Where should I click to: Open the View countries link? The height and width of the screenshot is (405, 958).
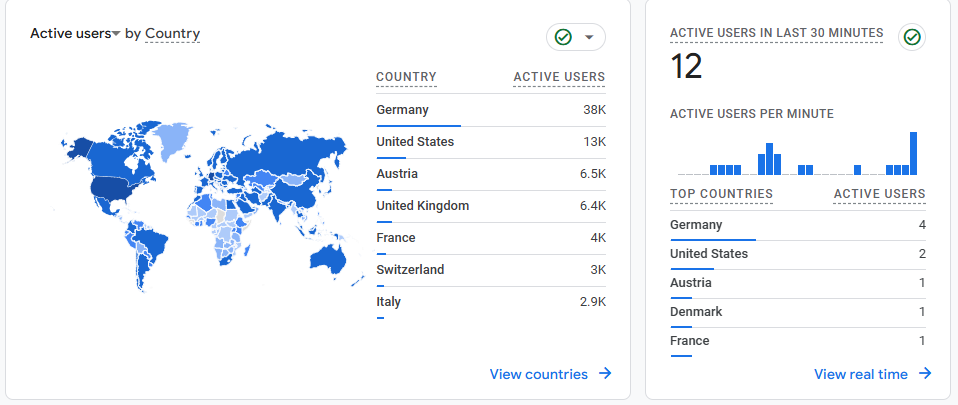click(539, 374)
